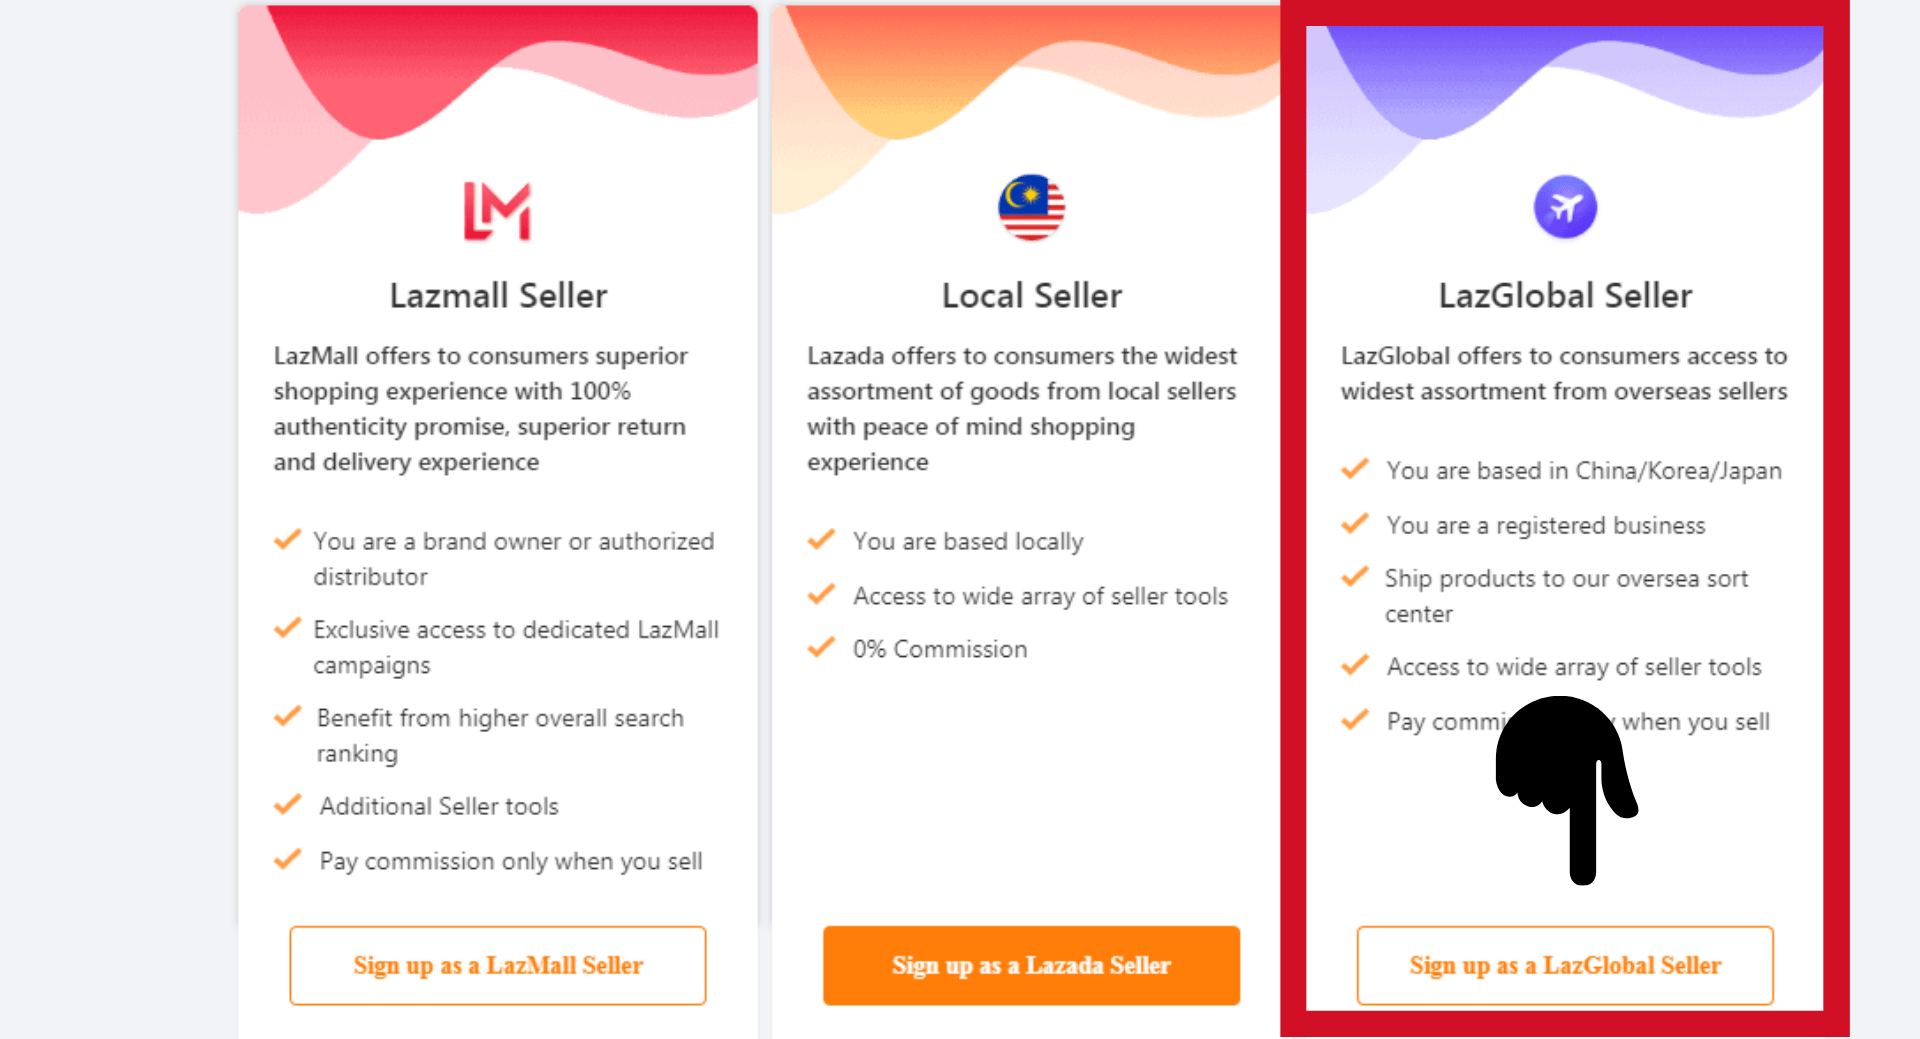The height and width of the screenshot is (1039, 1920).
Task: Select the Lazmall Seller heading
Action: [x=498, y=296]
